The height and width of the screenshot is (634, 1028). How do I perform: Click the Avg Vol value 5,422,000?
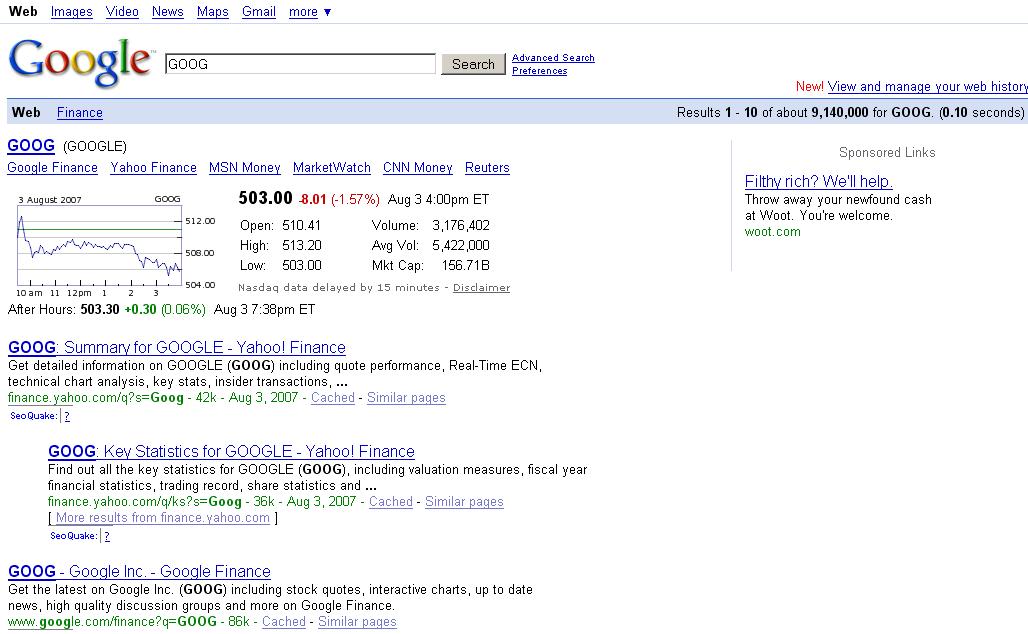461,246
